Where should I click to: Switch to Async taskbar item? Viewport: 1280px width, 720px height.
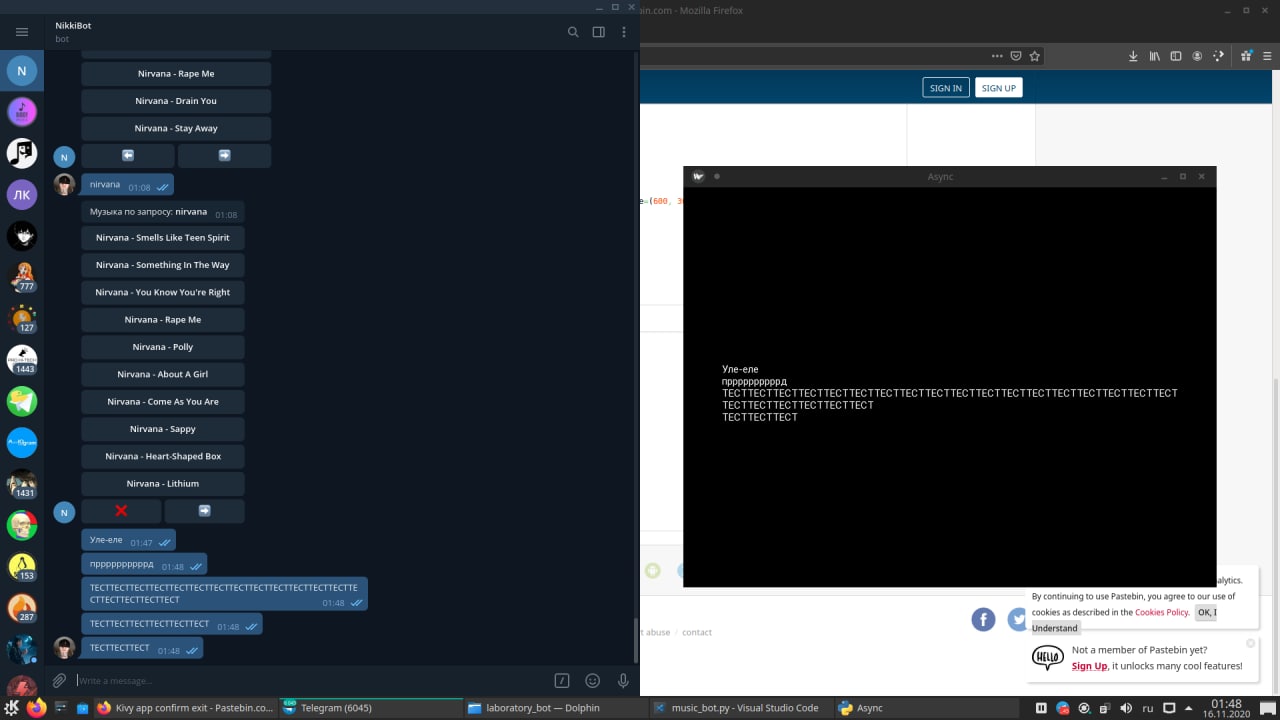click(925, 708)
